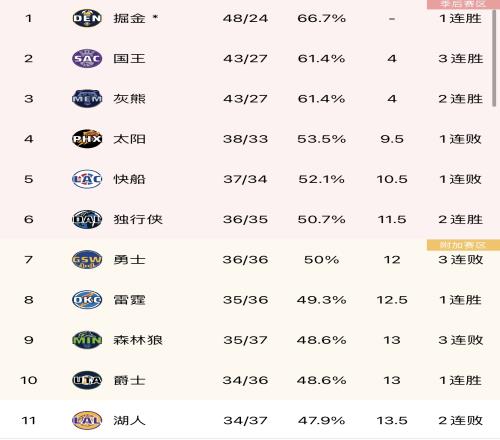This screenshot has height=440, width=500.
Task: Open the Memphis MEM team logo
Action: 87,99
